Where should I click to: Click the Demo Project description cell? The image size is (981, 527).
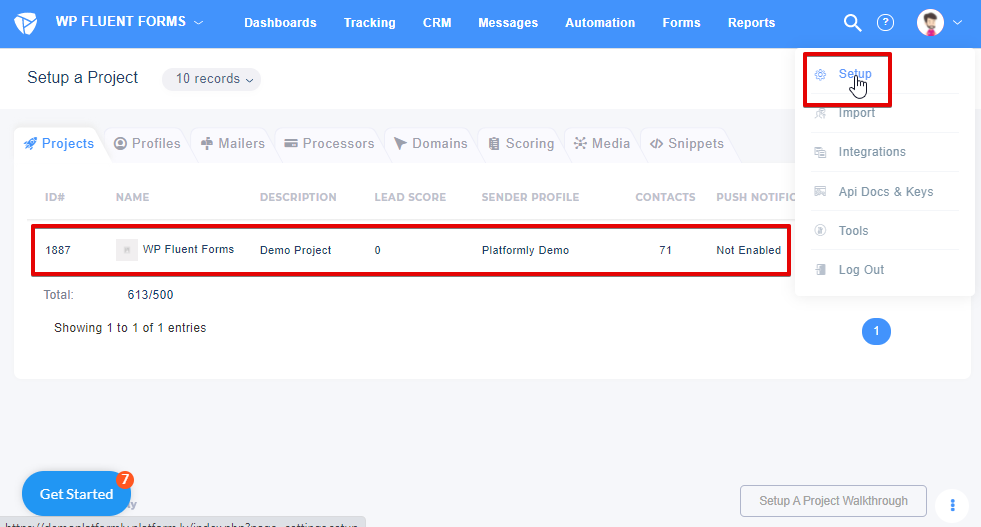pos(295,250)
